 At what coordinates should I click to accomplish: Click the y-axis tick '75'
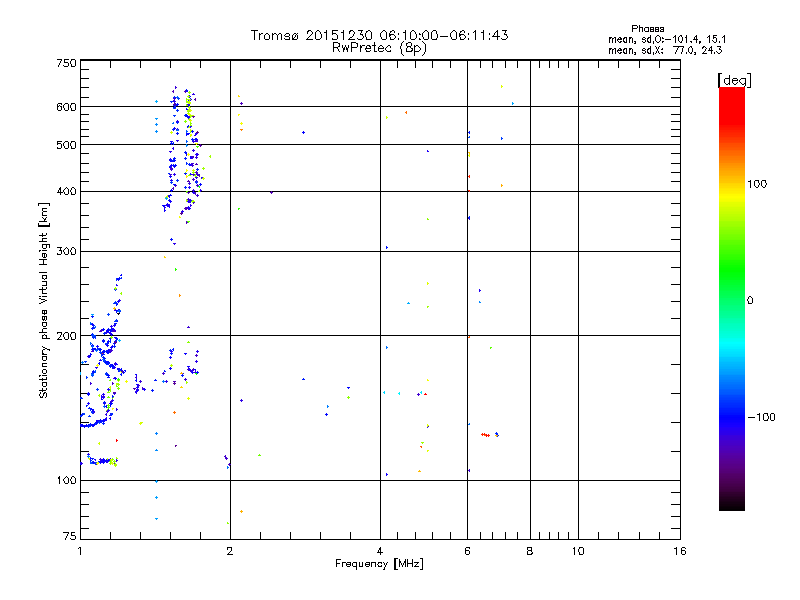point(70,536)
